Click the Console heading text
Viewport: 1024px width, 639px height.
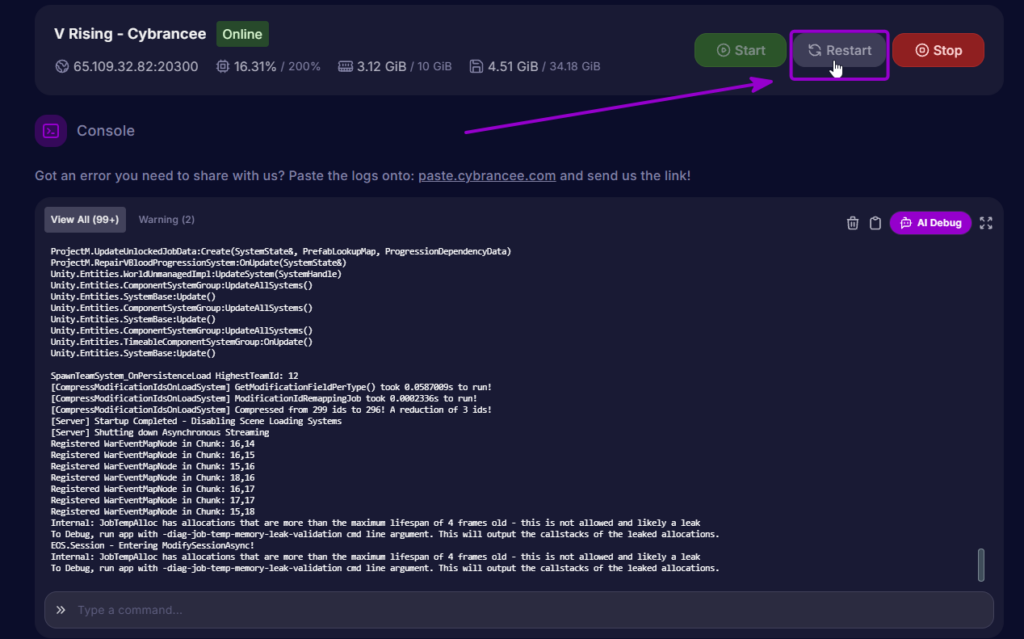pos(106,131)
